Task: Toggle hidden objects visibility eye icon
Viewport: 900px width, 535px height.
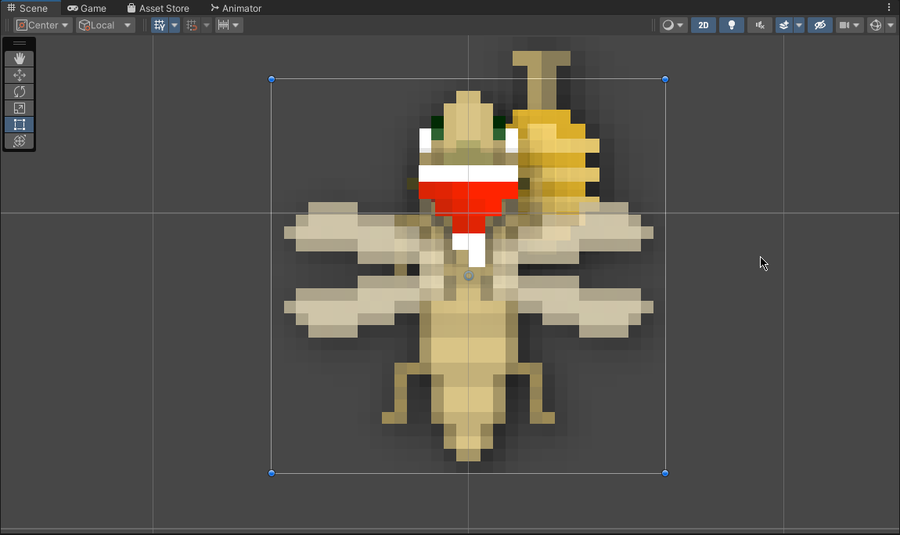Action: (x=820, y=25)
